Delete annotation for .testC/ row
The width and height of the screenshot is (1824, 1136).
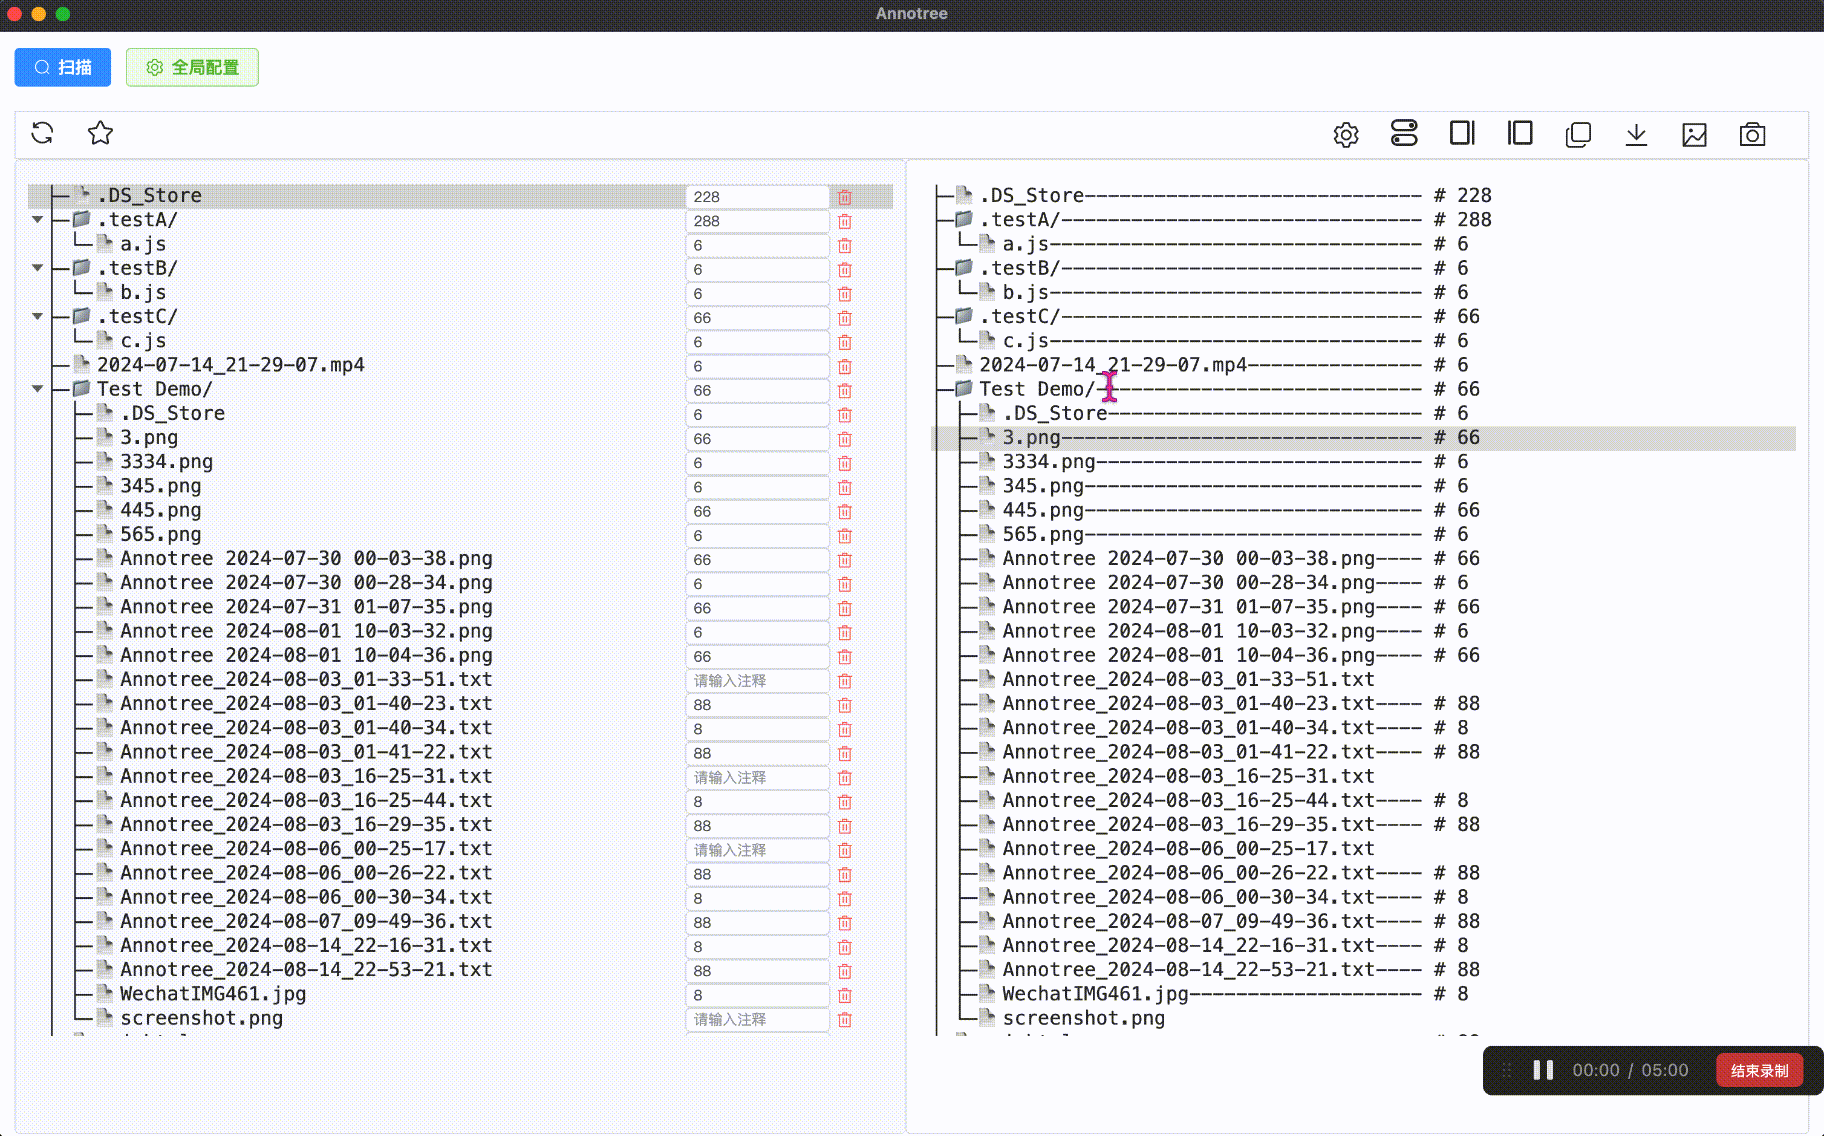[x=845, y=318]
